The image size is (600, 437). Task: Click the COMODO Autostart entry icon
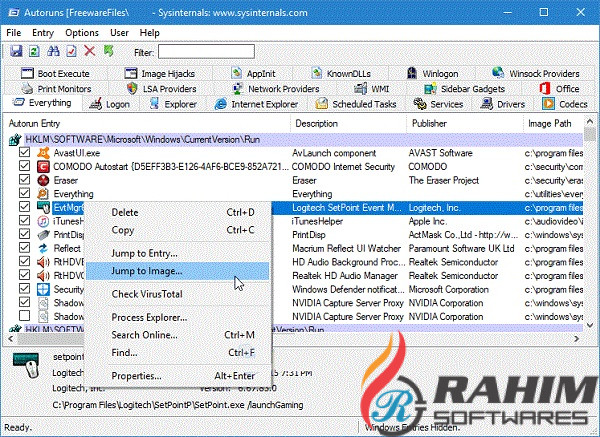click(x=44, y=166)
